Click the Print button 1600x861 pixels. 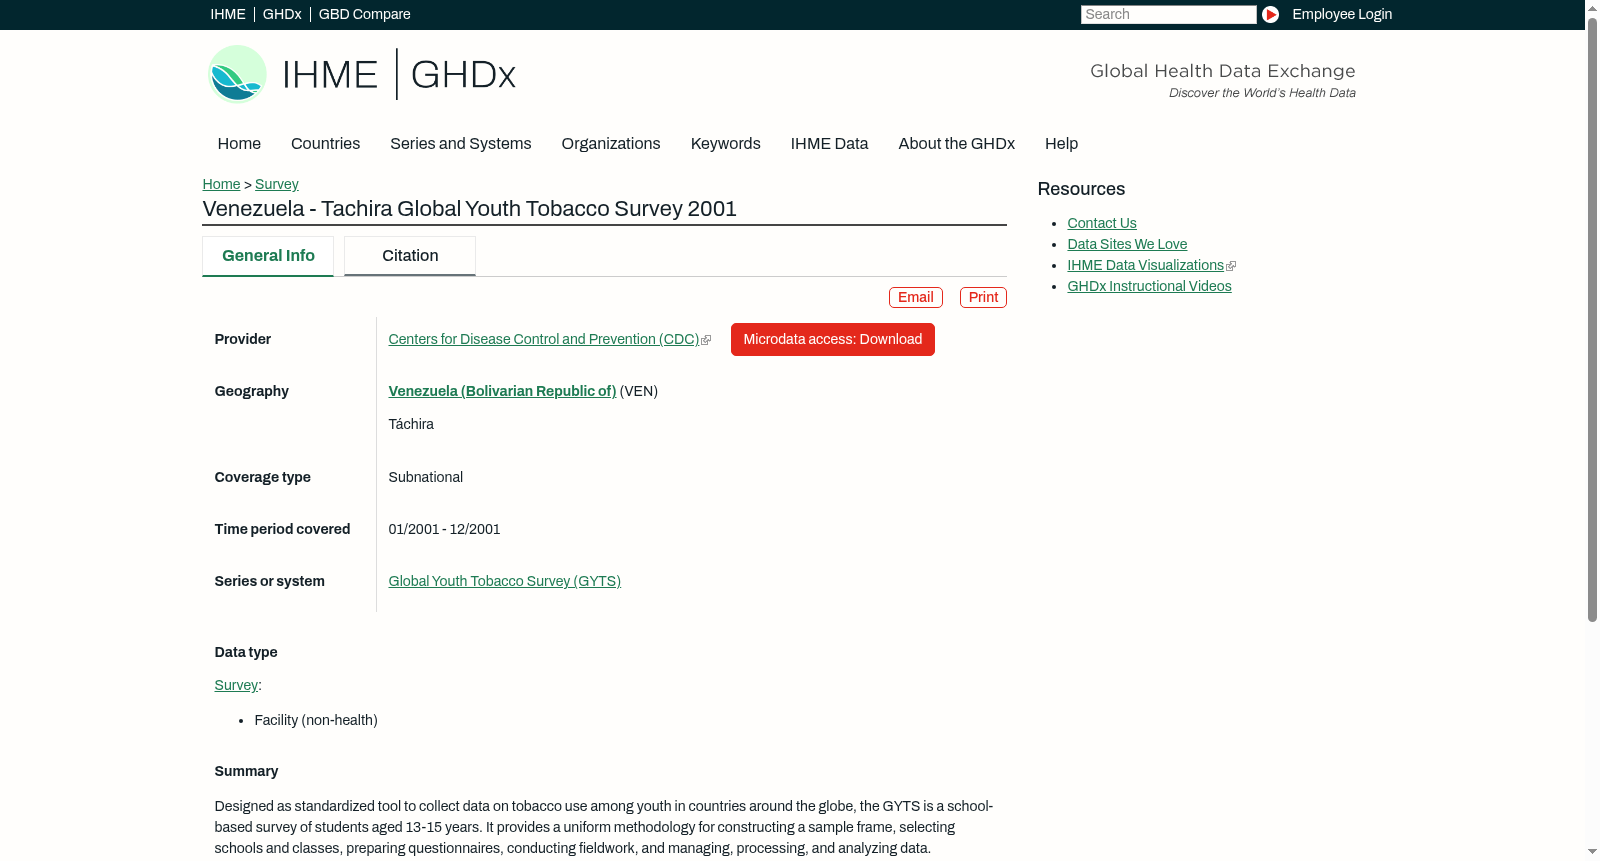click(983, 298)
